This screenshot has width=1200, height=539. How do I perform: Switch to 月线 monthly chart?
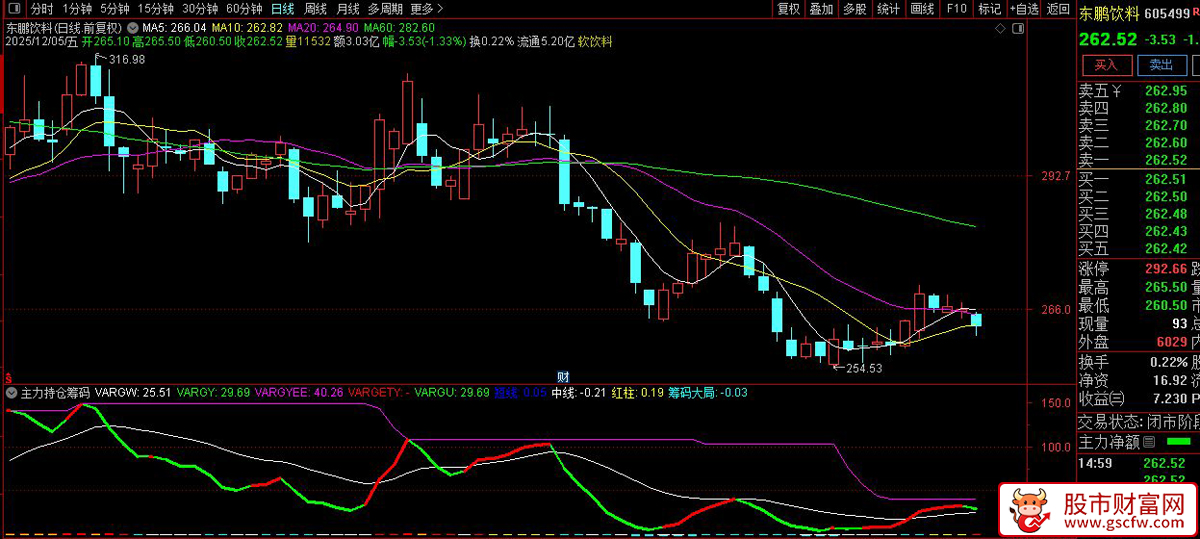click(x=349, y=9)
